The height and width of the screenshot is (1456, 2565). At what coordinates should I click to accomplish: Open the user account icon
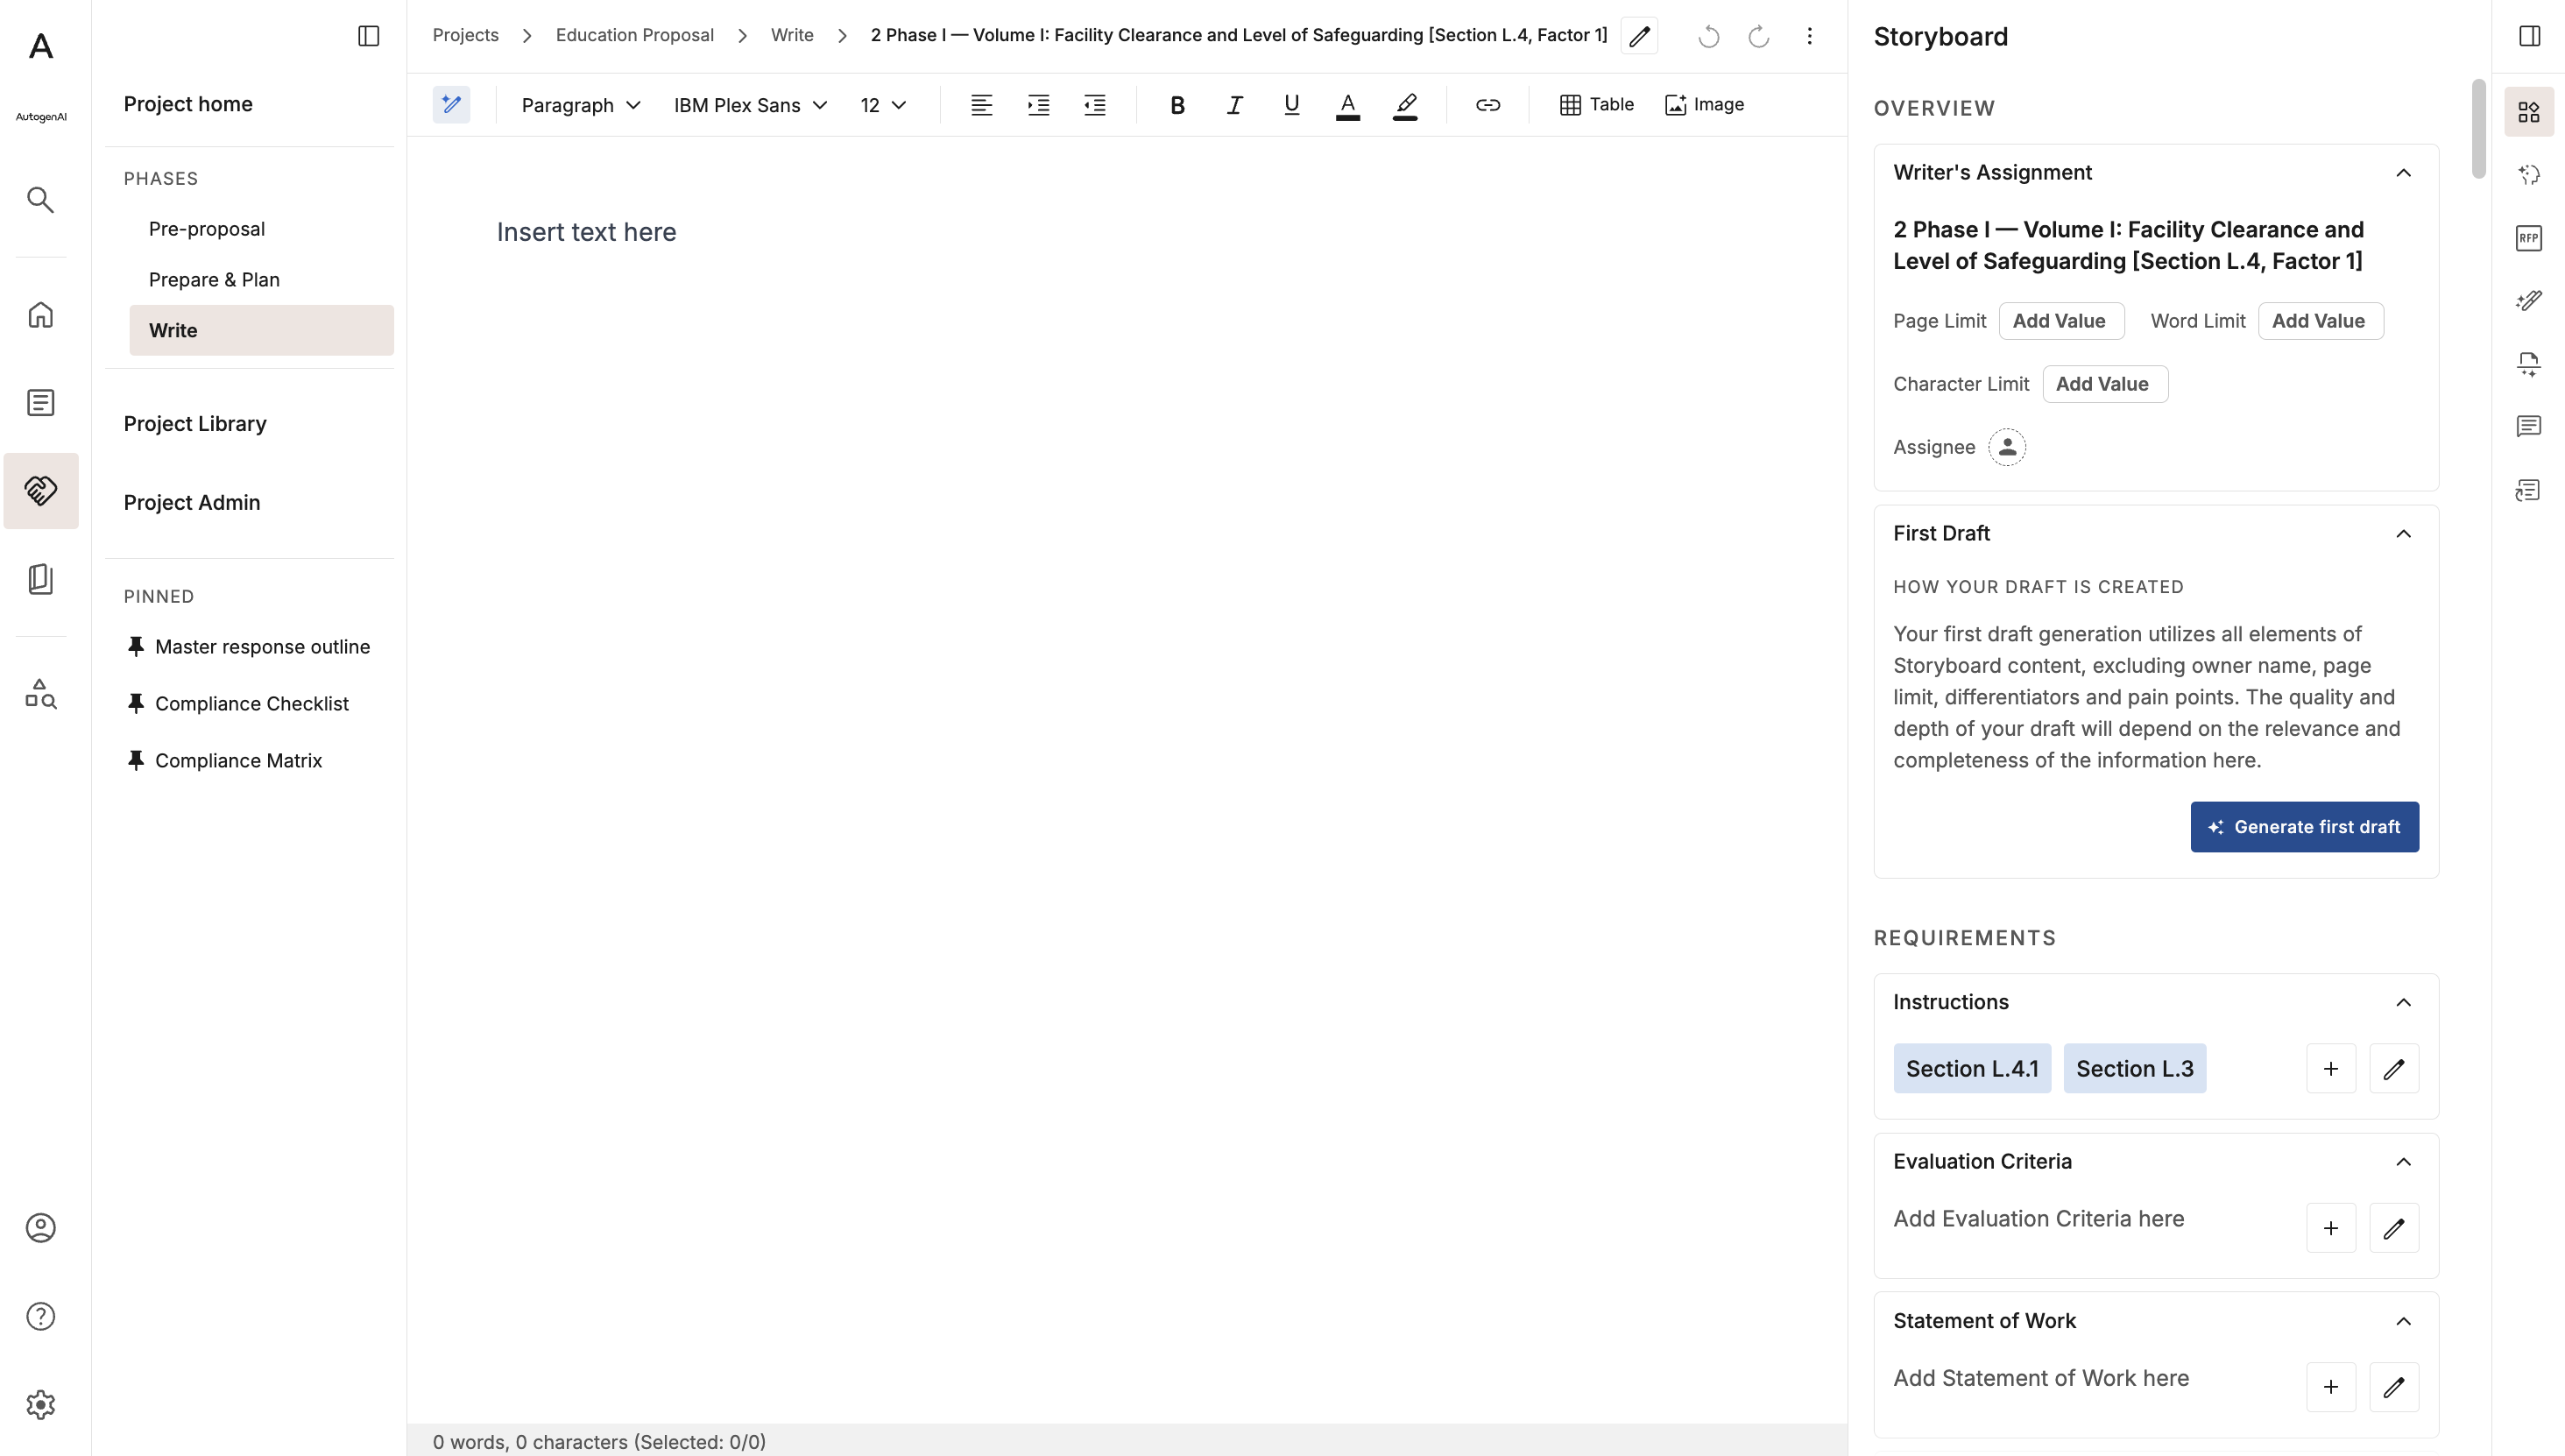pyautogui.click(x=40, y=1228)
